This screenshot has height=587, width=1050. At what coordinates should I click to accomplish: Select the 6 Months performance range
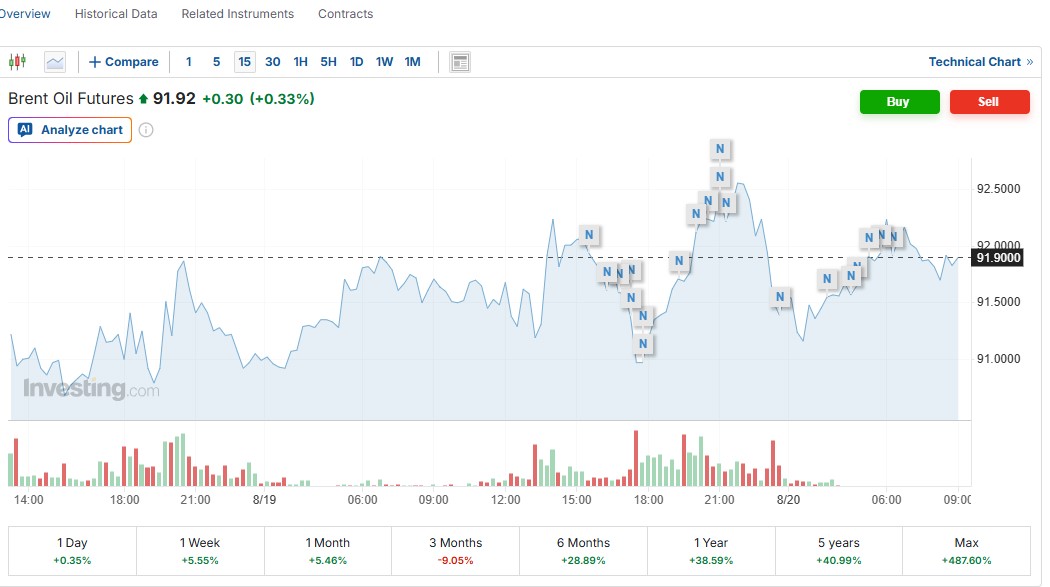click(x=583, y=551)
